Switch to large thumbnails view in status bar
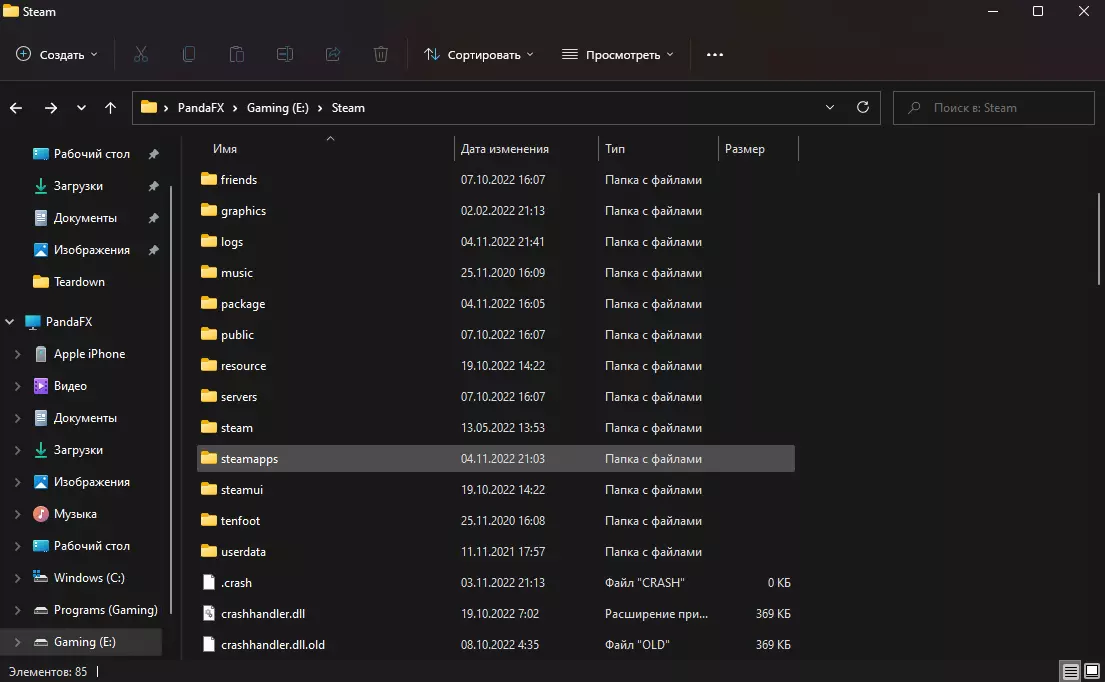Image resolution: width=1105 pixels, height=682 pixels. pos(1090,671)
